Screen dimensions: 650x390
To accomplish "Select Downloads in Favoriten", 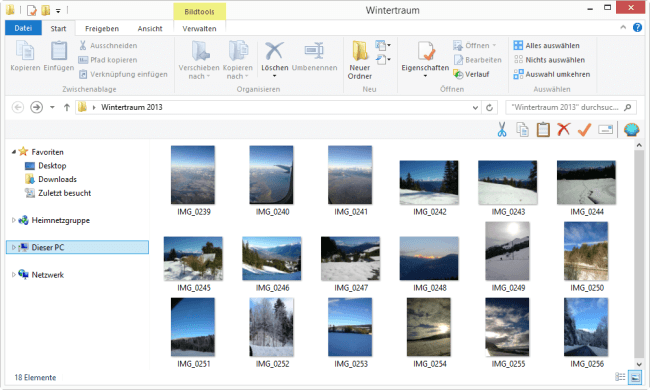I will pyautogui.click(x=57, y=179).
